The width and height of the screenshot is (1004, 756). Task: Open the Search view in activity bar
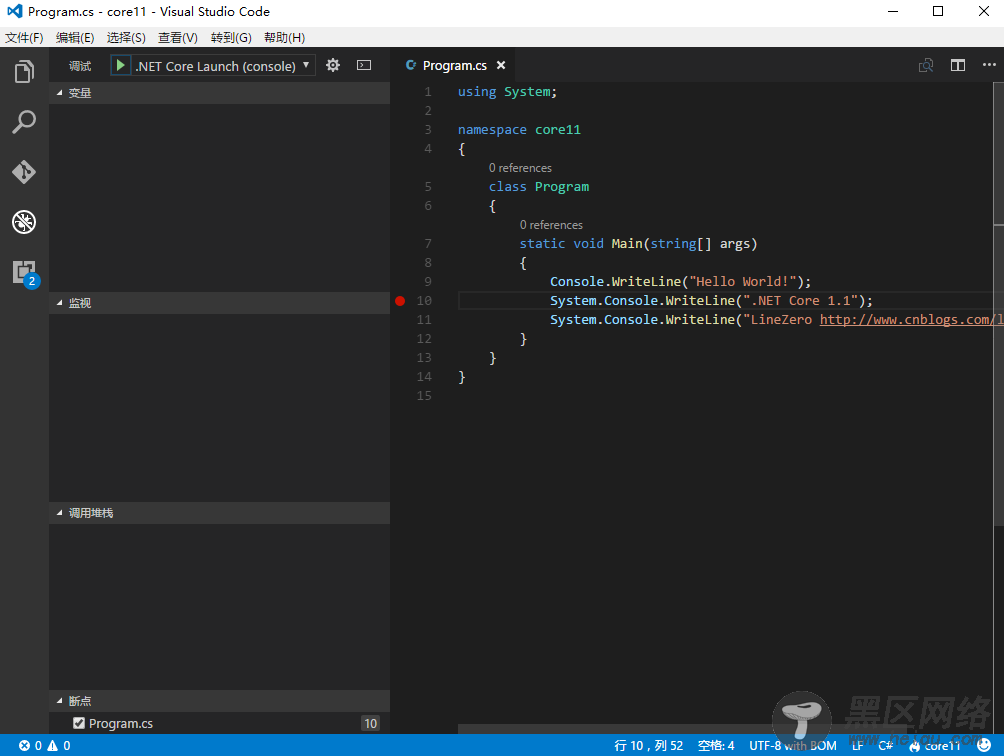(x=24, y=122)
